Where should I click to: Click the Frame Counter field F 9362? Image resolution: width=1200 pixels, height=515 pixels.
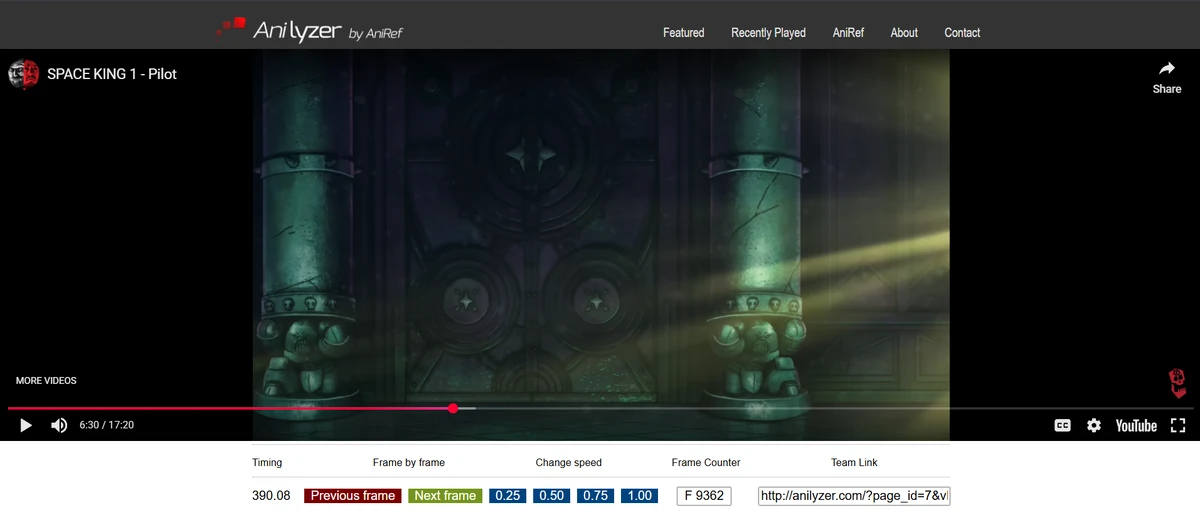click(x=704, y=496)
